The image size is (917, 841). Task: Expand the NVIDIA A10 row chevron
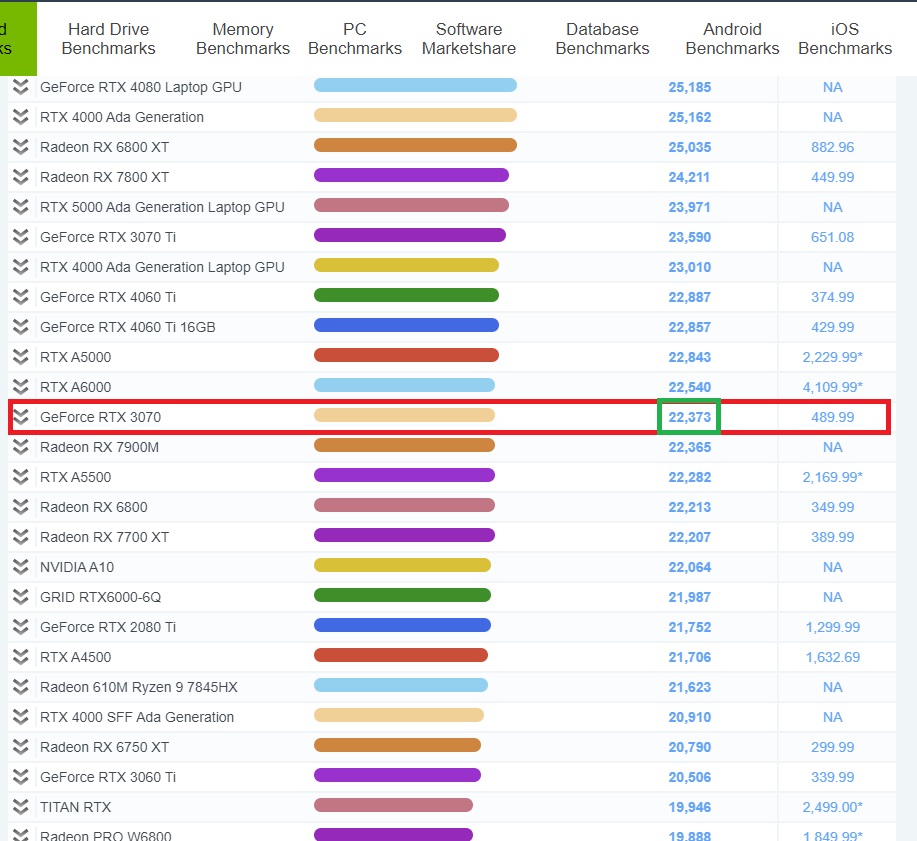coord(20,567)
